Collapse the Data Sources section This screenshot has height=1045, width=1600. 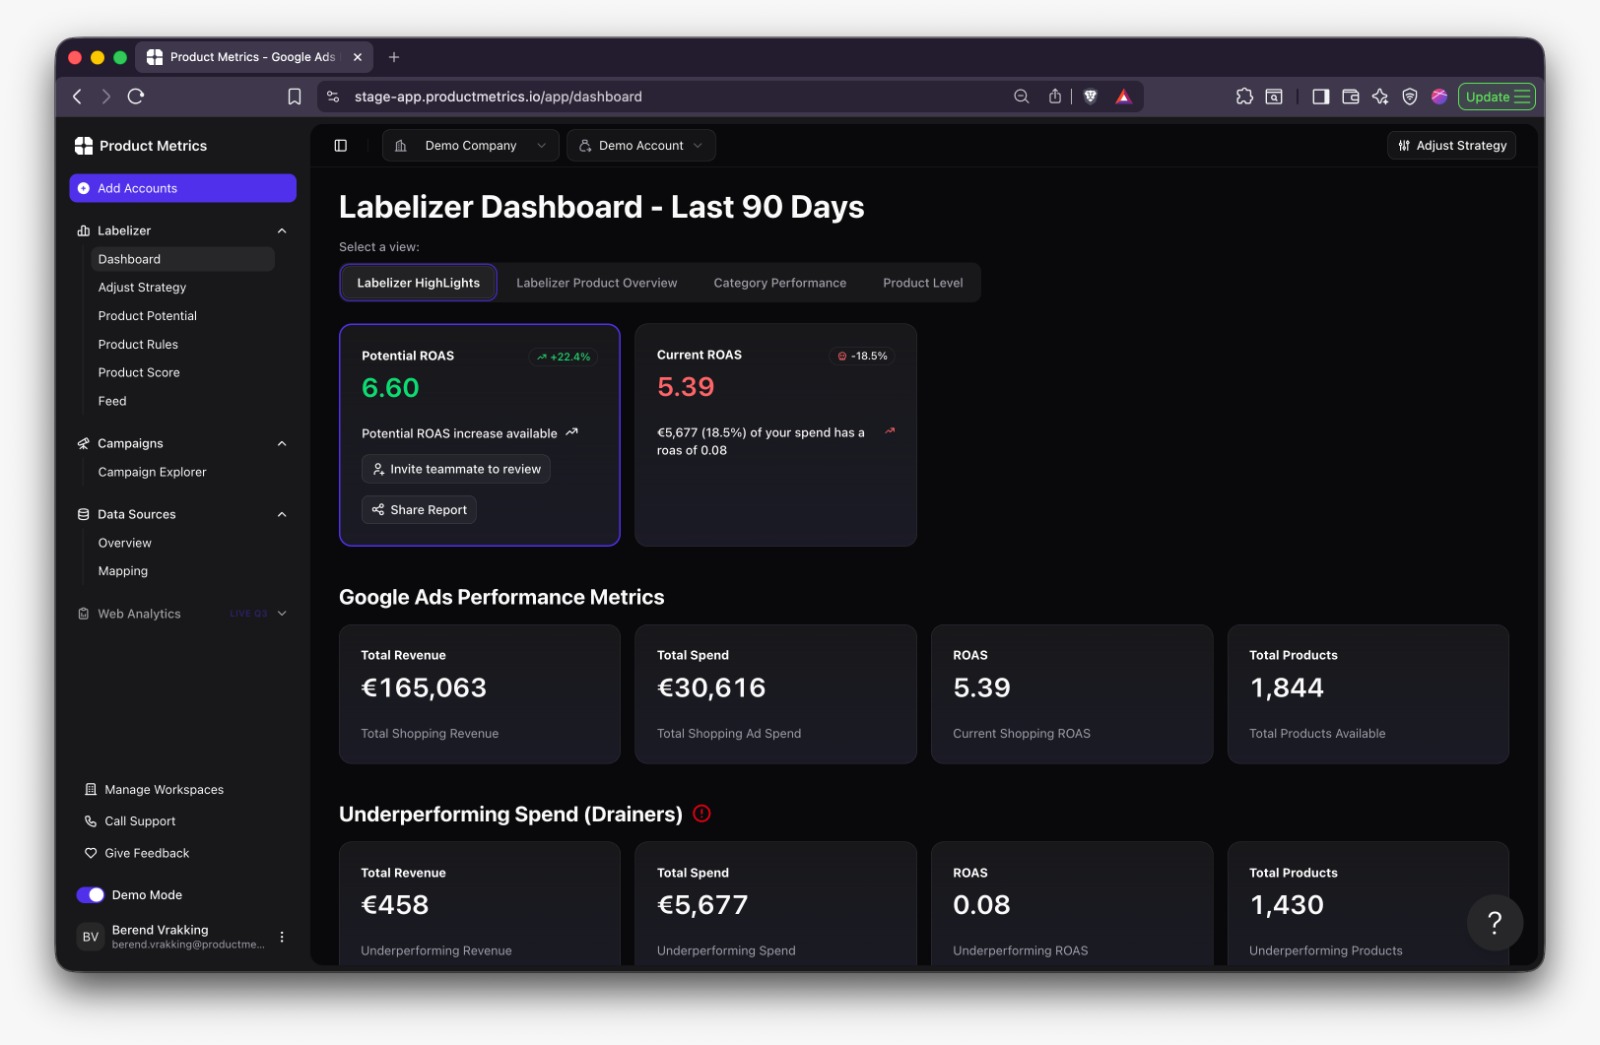coord(282,515)
